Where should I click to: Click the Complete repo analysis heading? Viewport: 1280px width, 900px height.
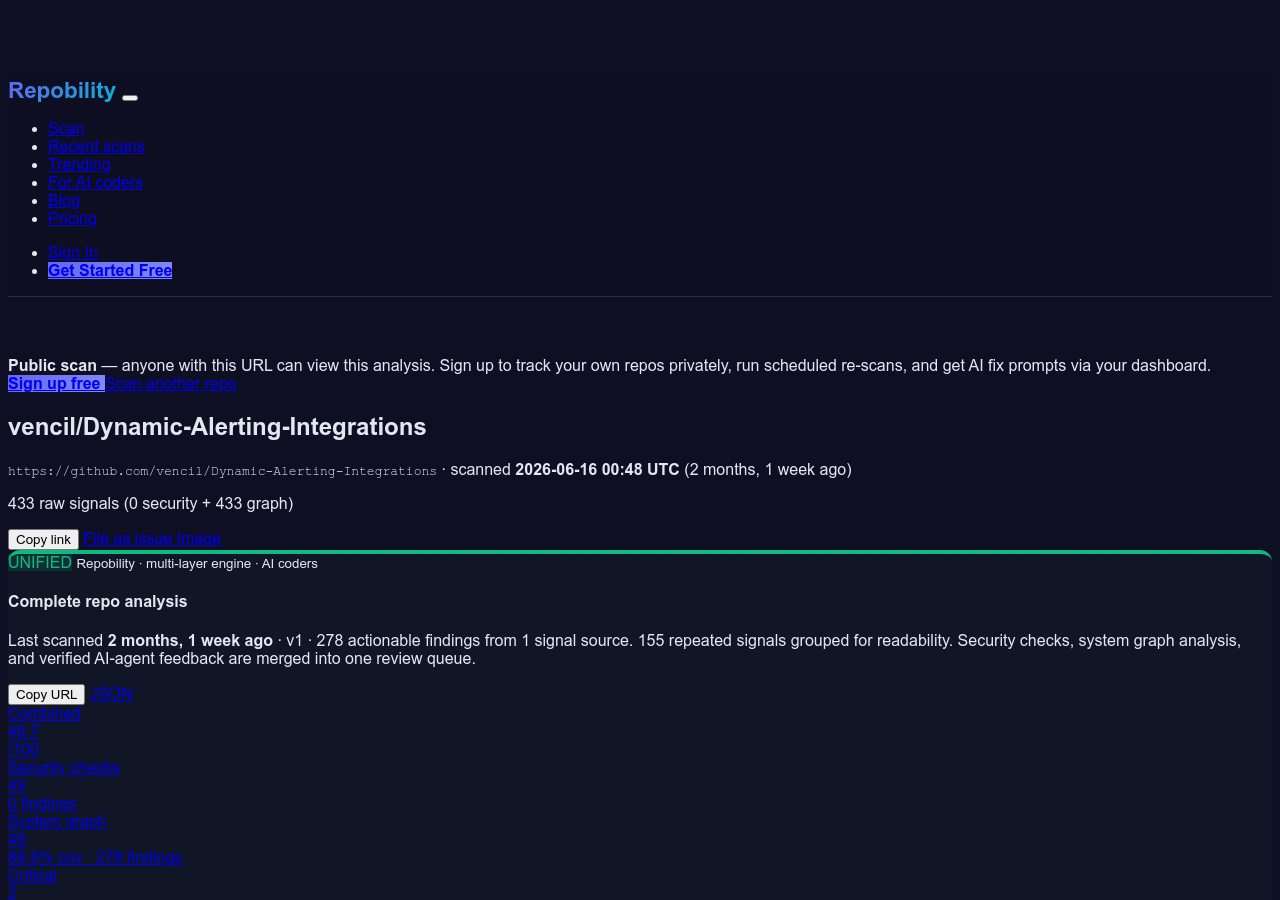[98, 601]
